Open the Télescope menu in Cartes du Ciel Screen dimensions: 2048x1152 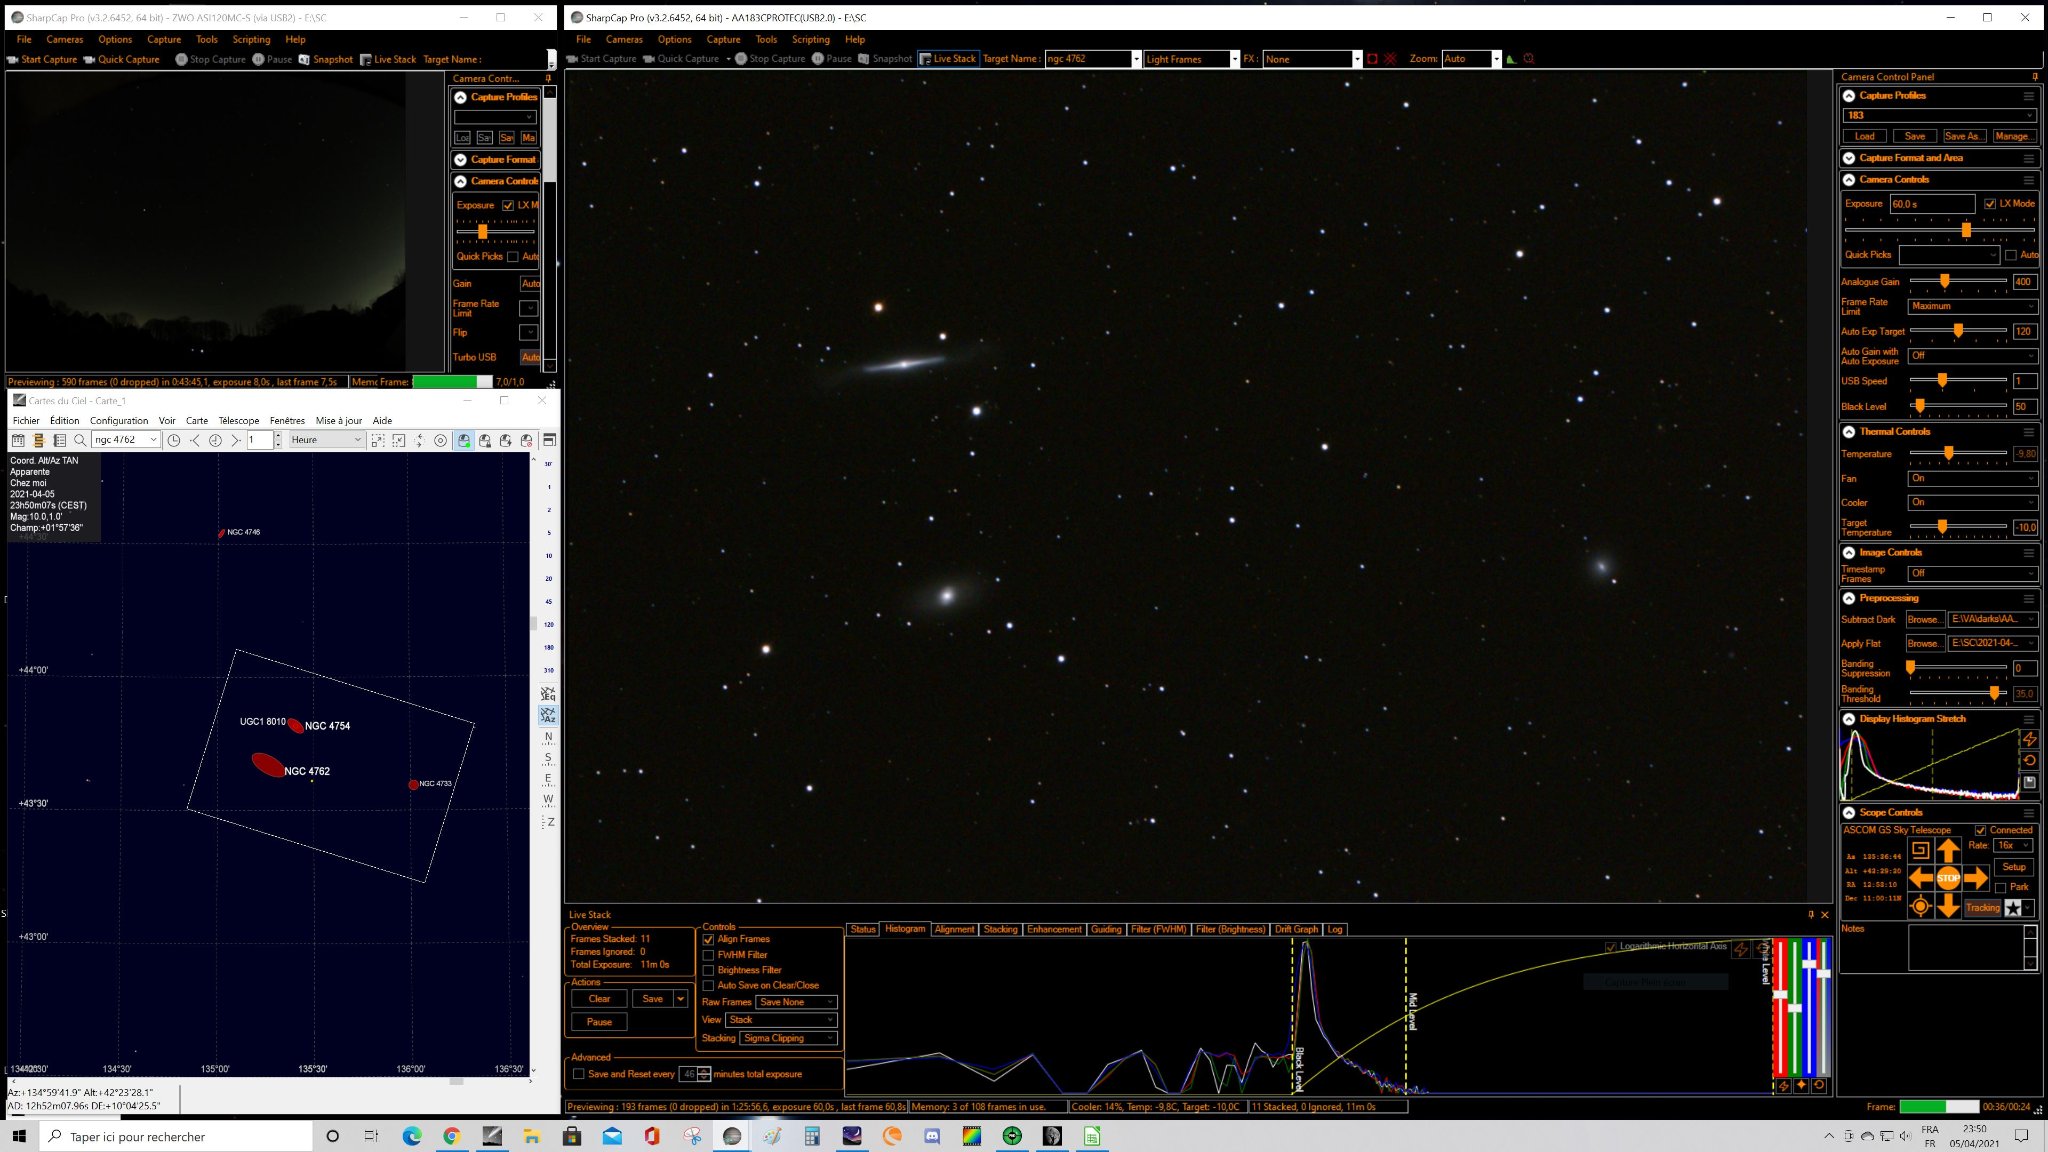(x=239, y=421)
